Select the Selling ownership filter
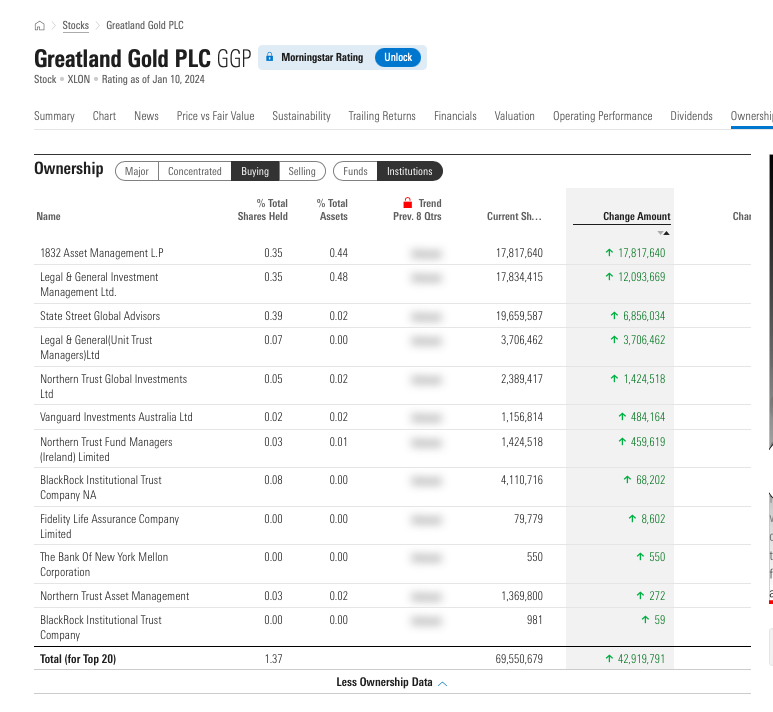This screenshot has width=773, height=712. tap(302, 171)
